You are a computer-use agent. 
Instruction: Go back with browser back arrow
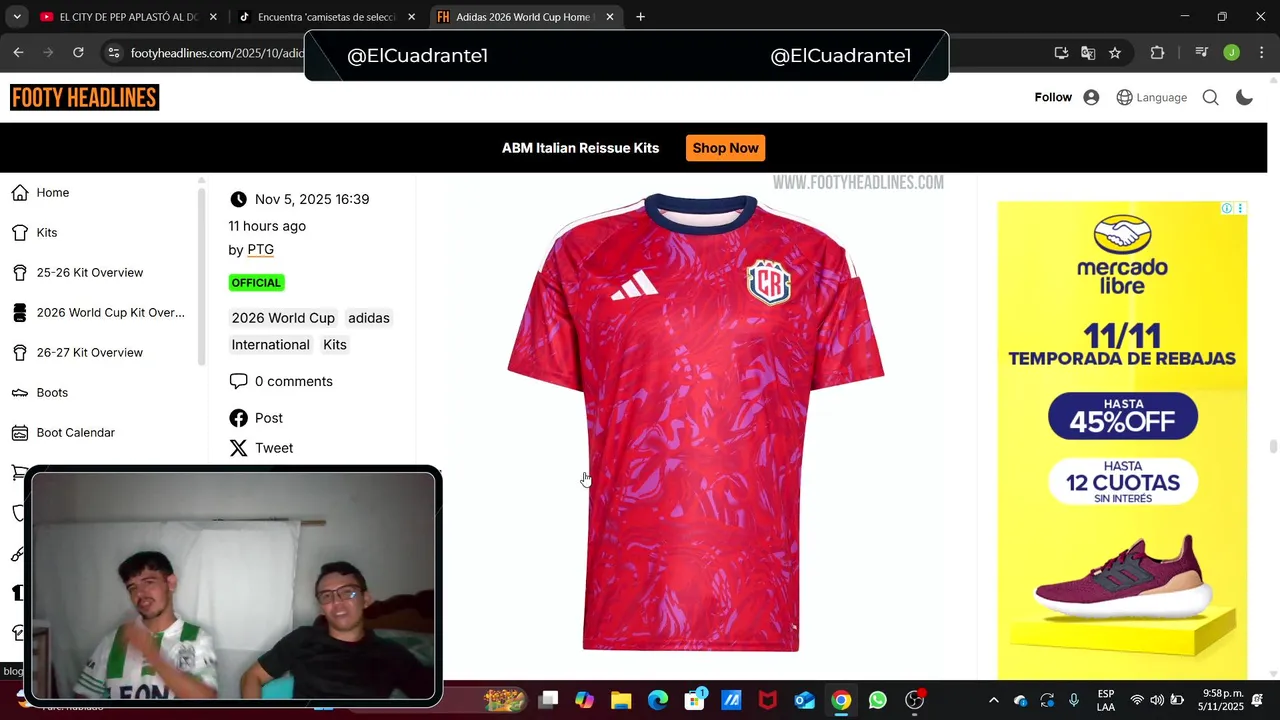[18, 53]
